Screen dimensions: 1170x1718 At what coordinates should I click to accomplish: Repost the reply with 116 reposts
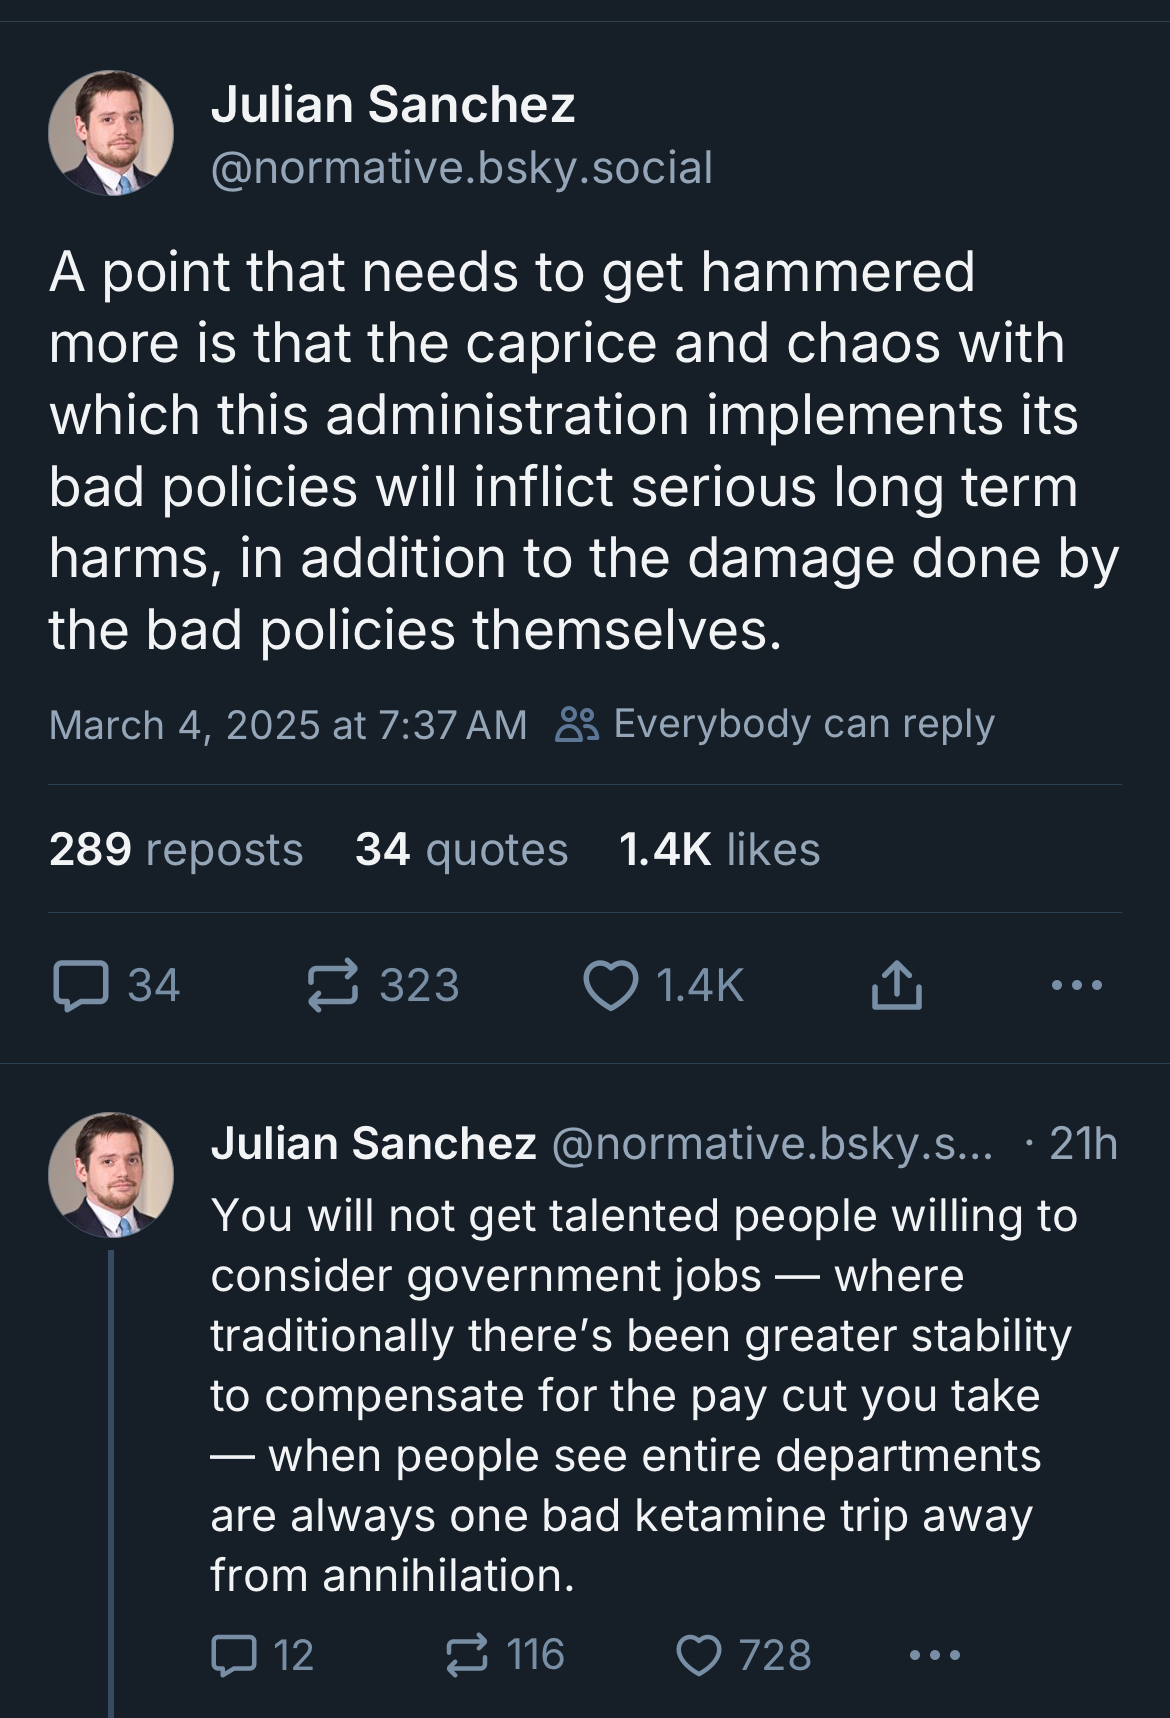click(x=467, y=1655)
